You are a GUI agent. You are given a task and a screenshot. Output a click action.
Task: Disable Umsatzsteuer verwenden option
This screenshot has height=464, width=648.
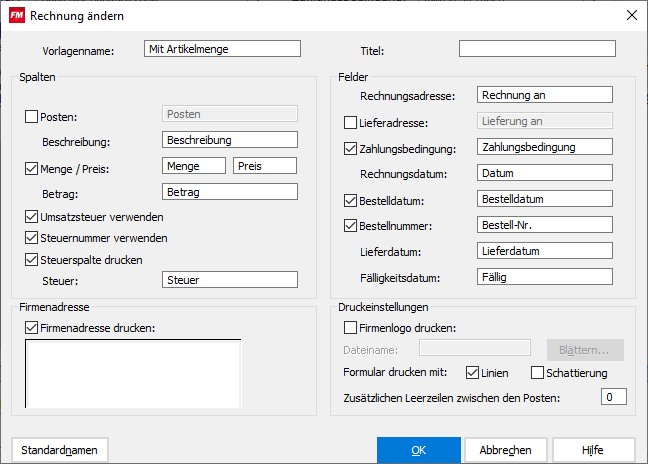[32, 217]
